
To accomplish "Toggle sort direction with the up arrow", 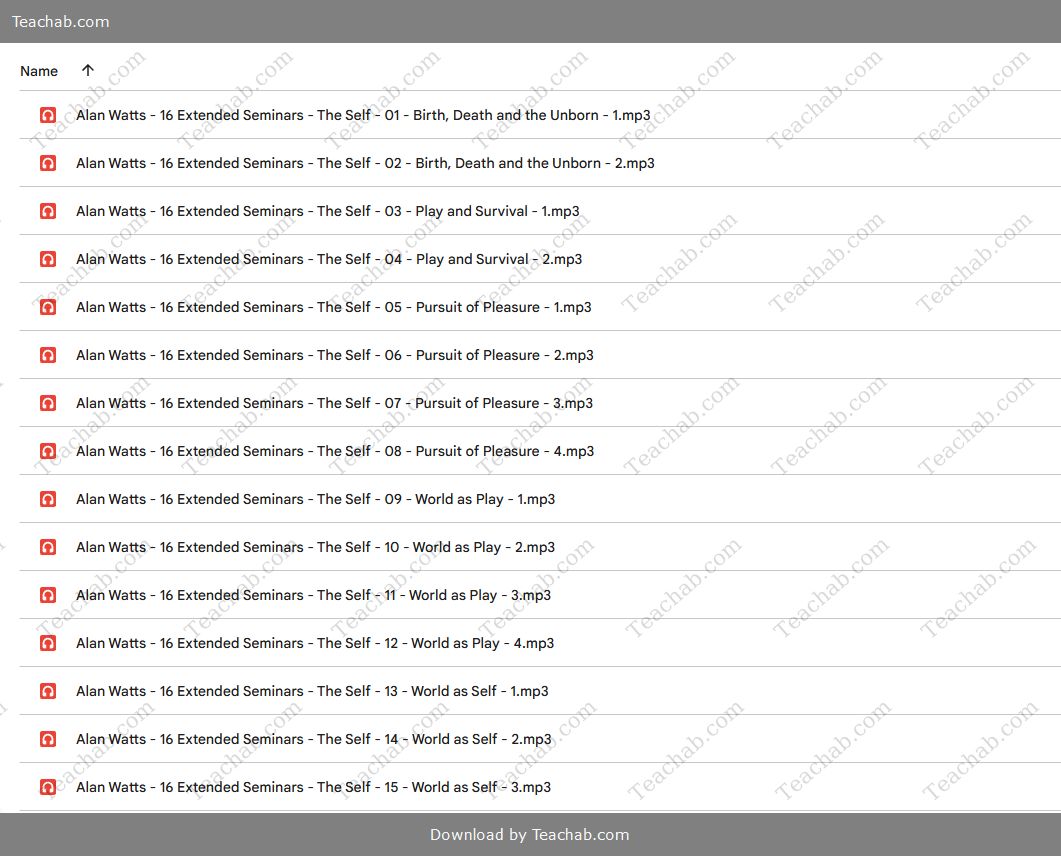I will (88, 70).
